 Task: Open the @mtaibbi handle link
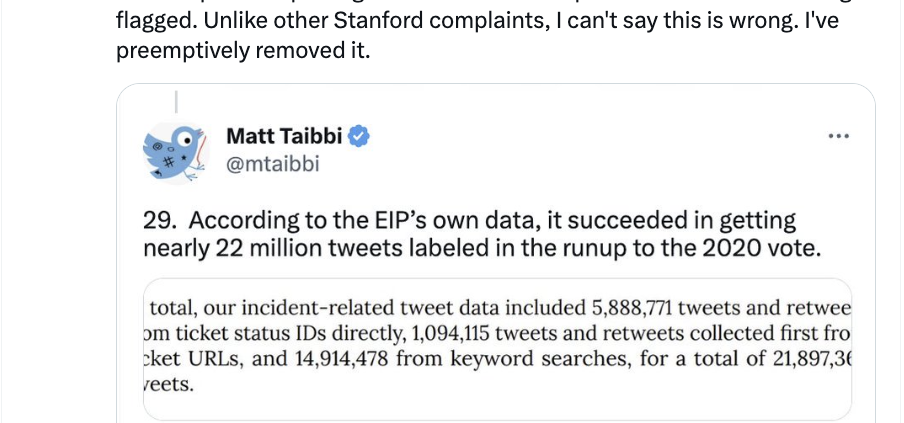(x=272, y=165)
